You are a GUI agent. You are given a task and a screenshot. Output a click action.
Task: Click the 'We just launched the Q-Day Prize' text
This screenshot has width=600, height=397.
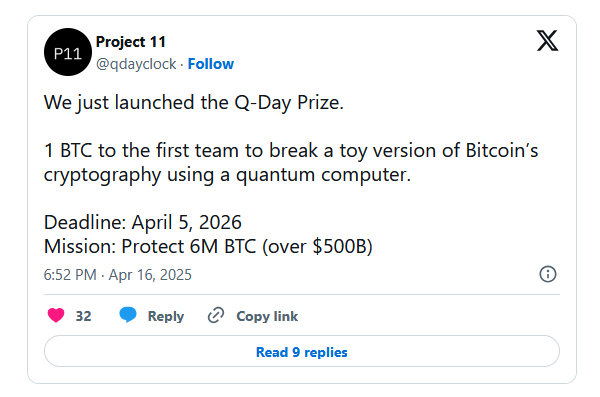(x=194, y=103)
